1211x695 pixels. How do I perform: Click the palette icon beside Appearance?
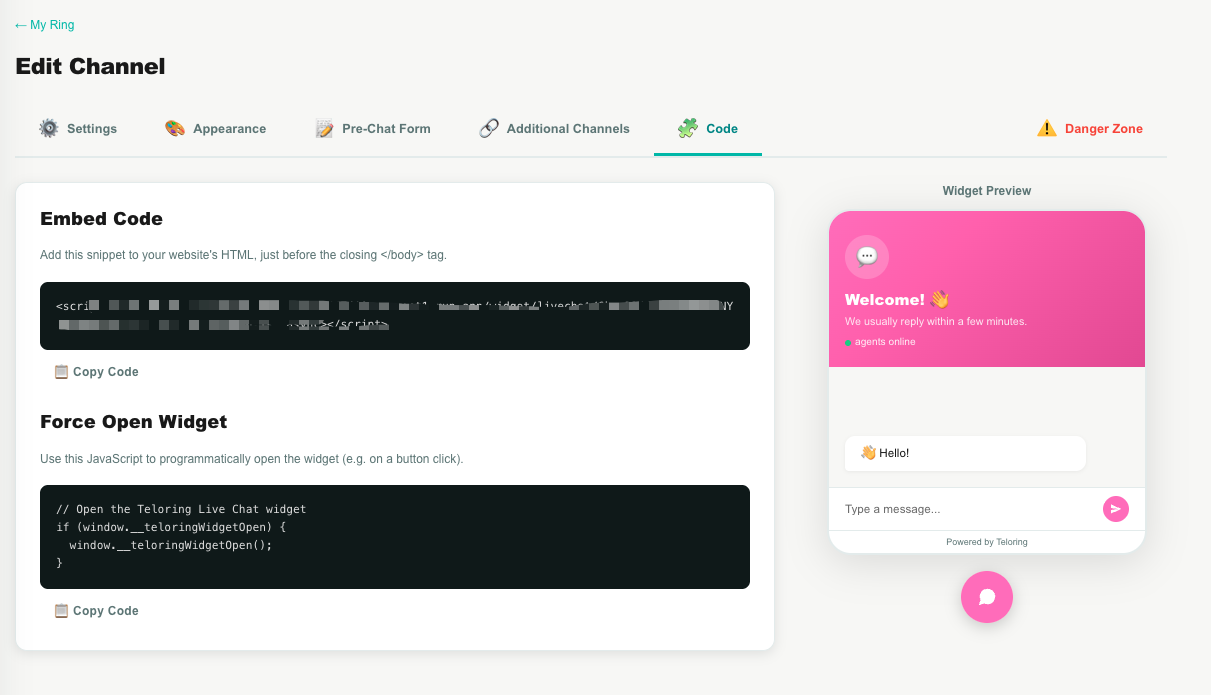[x=175, y=128]
